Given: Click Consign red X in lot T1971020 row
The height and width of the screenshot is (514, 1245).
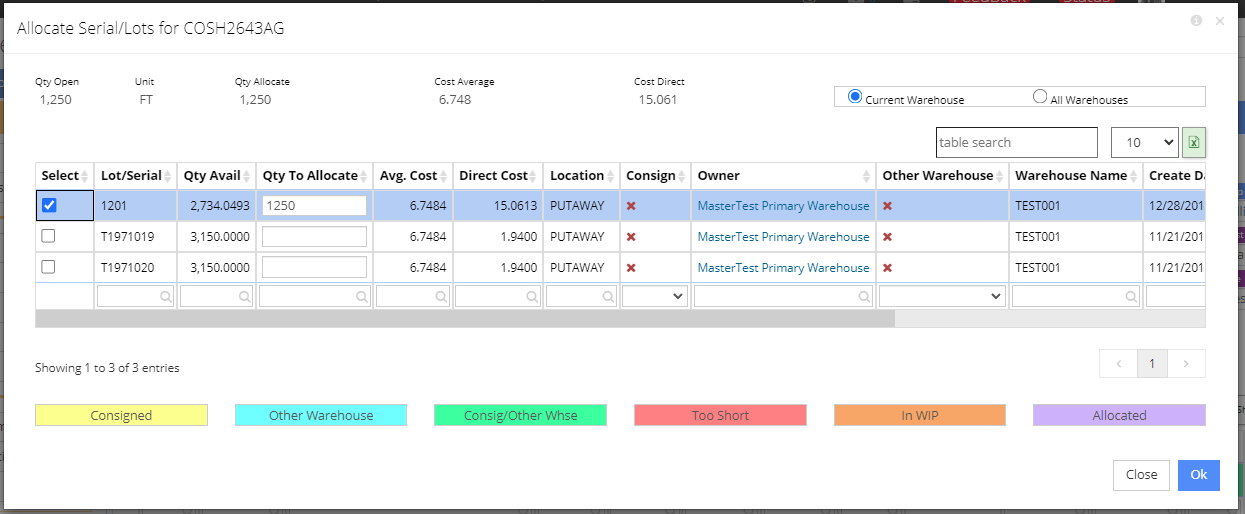Looking at the screenshot, I should 631,268.
